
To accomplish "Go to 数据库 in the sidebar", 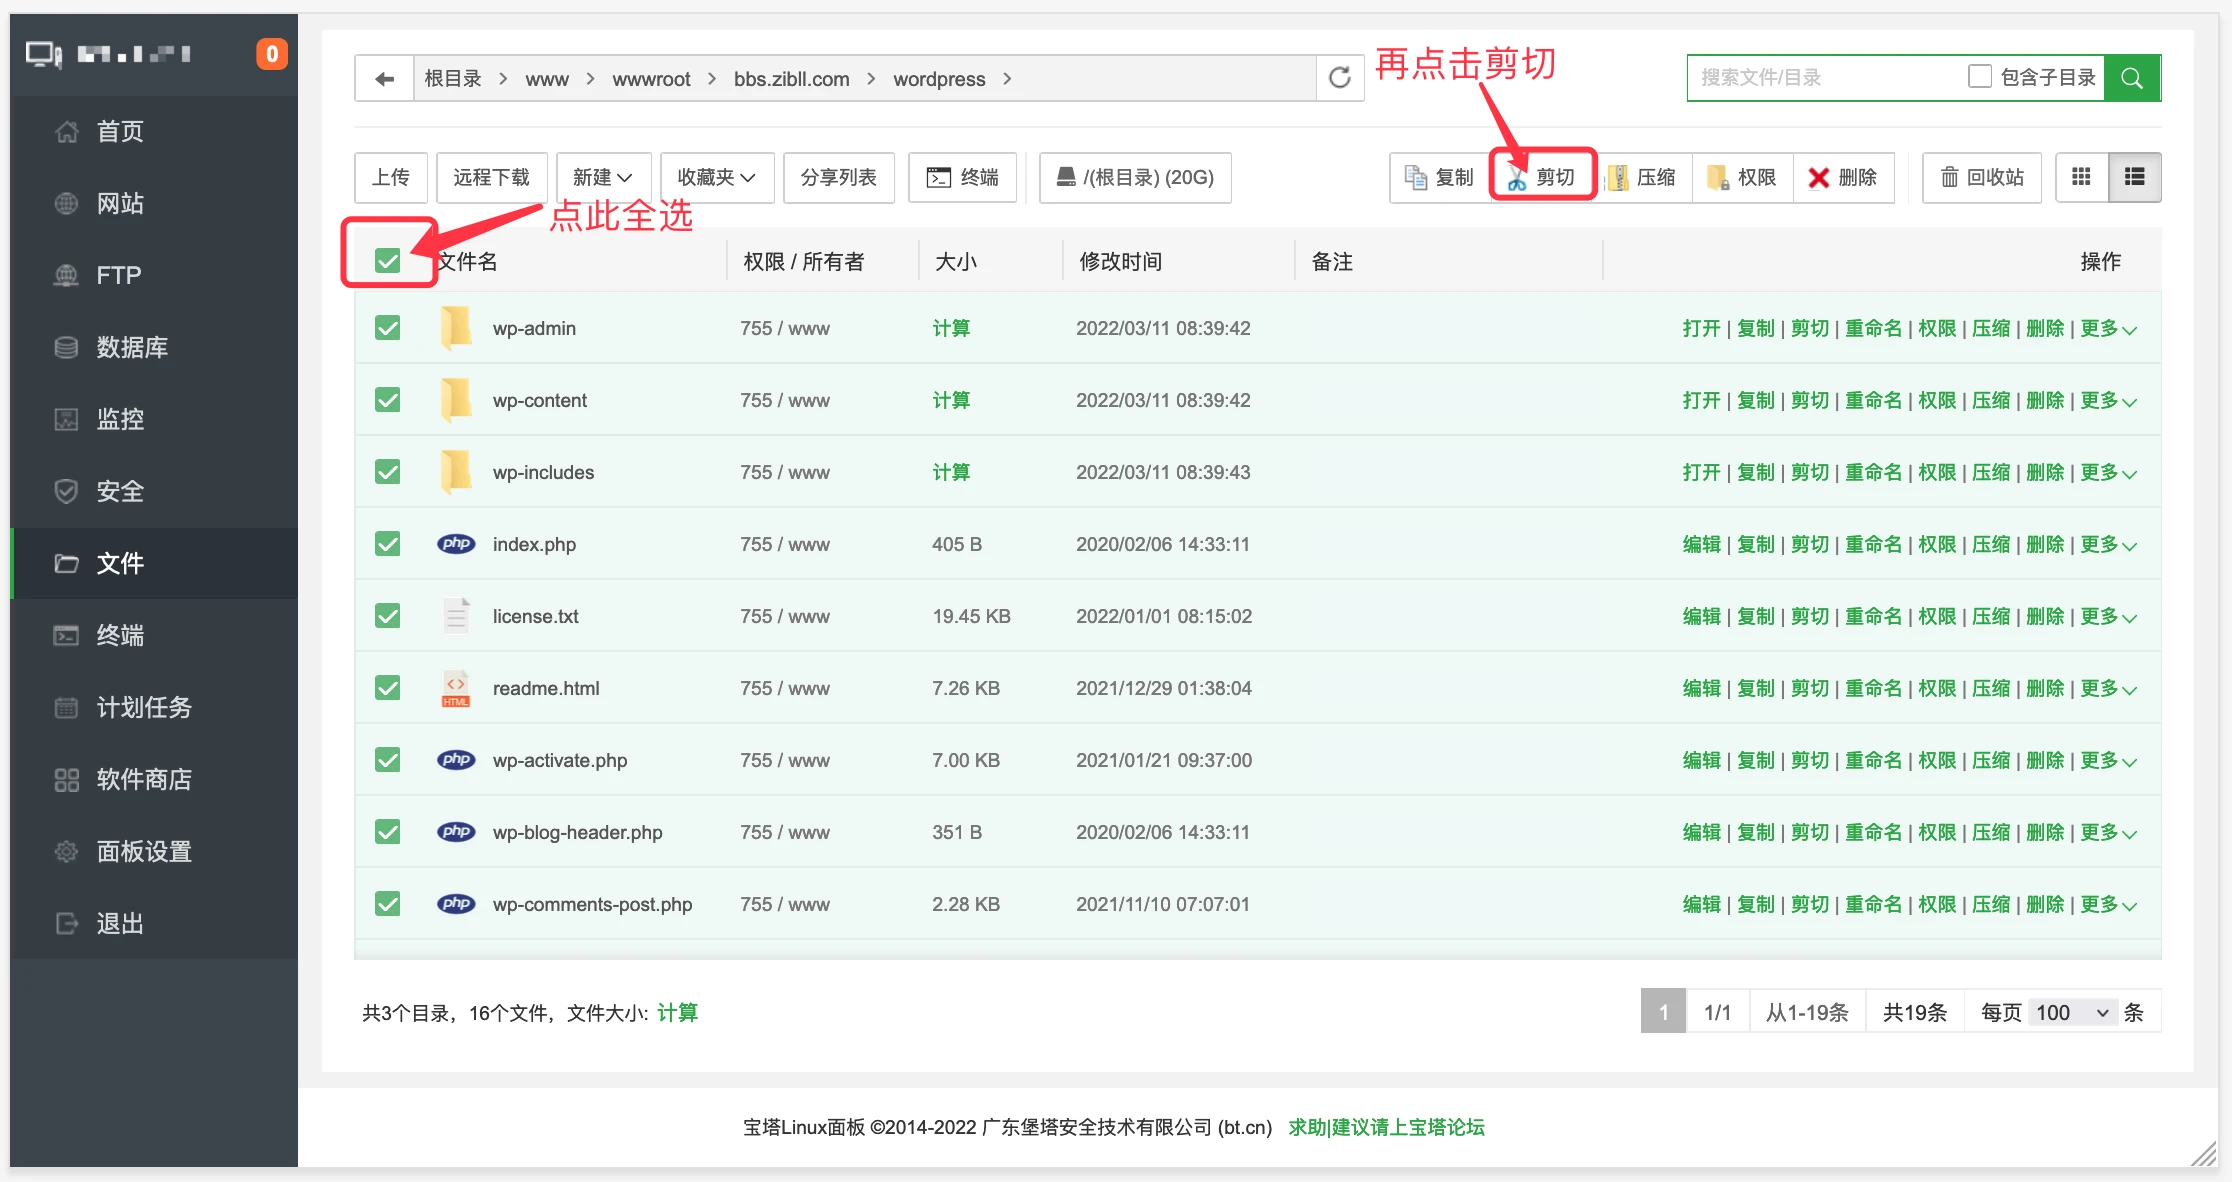I will tap(133, 347).
